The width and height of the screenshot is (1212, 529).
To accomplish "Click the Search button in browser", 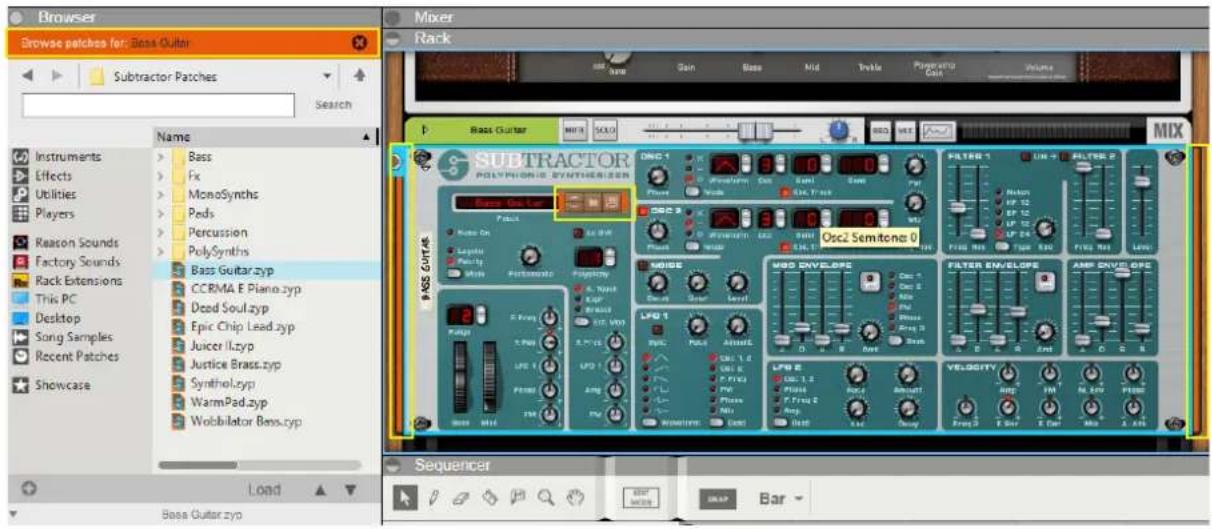I will 333,104.
